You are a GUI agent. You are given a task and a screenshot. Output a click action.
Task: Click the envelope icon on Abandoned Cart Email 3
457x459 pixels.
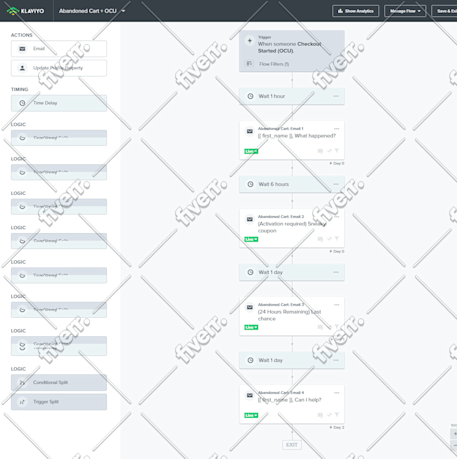pos(250,307)
